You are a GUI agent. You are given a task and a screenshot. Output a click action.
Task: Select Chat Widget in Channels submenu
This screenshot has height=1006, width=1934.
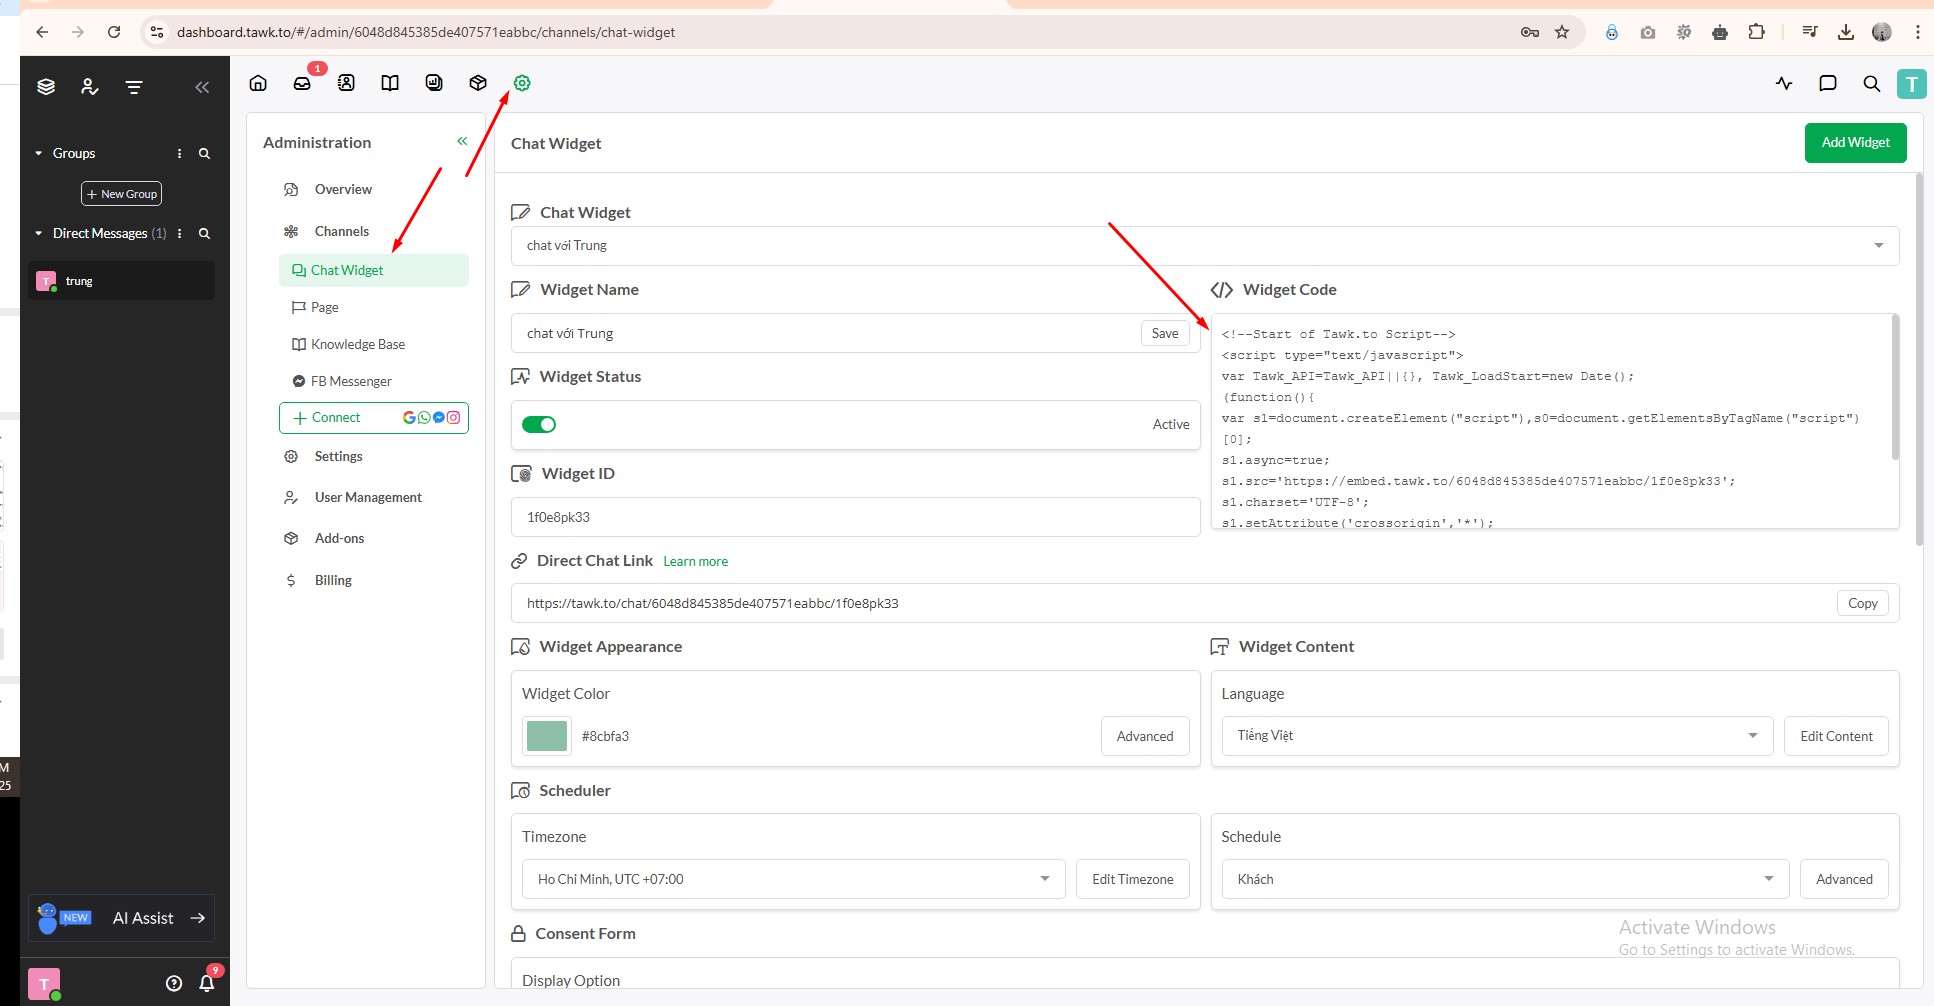(x=373, y=270)
